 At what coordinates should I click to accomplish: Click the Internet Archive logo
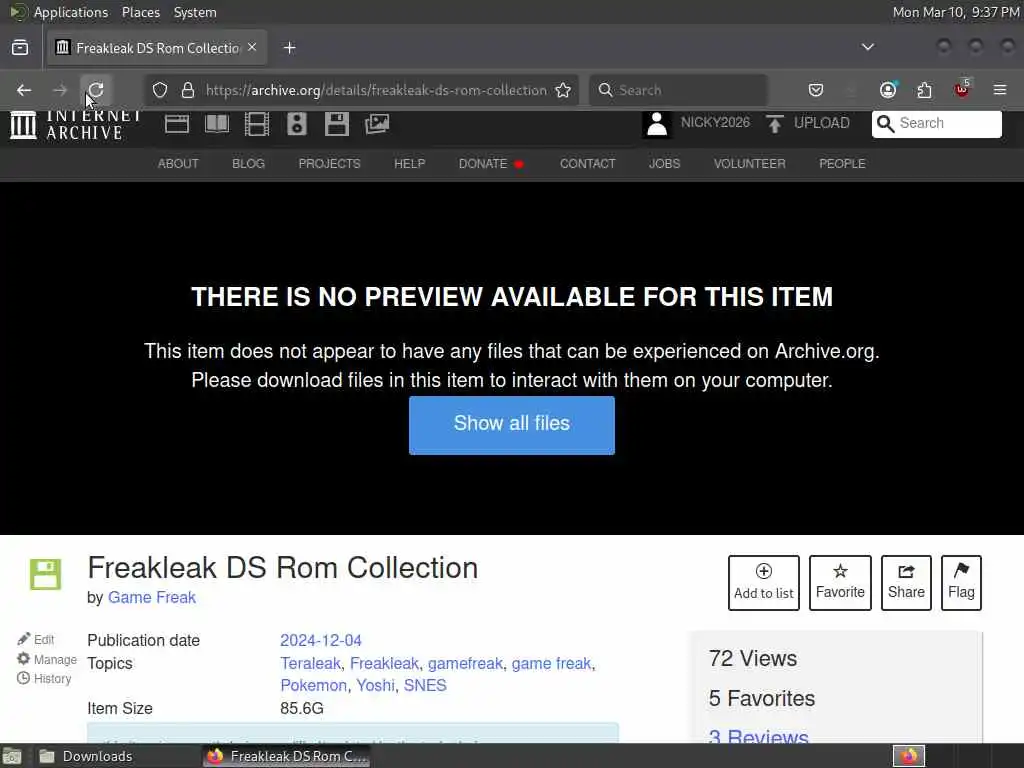[x=76, y=124]
